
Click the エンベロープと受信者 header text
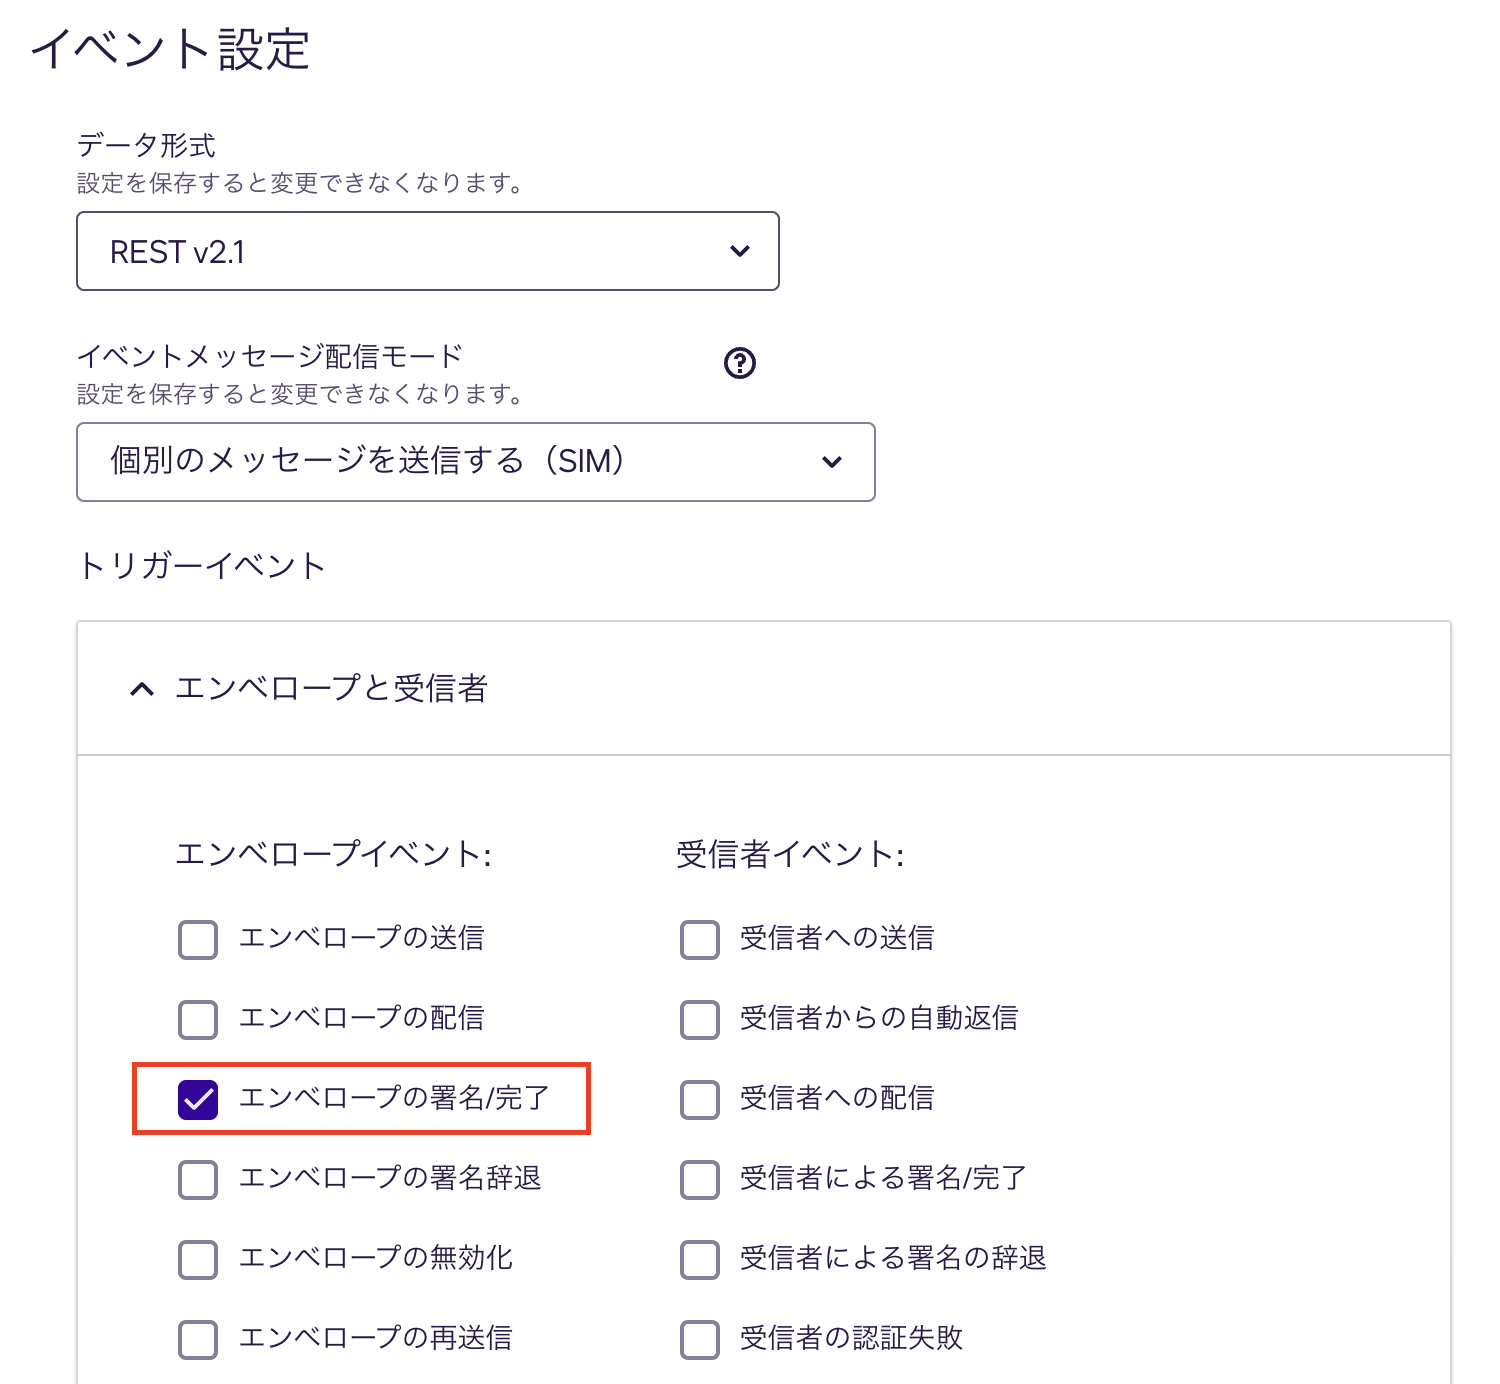[331, 689]
